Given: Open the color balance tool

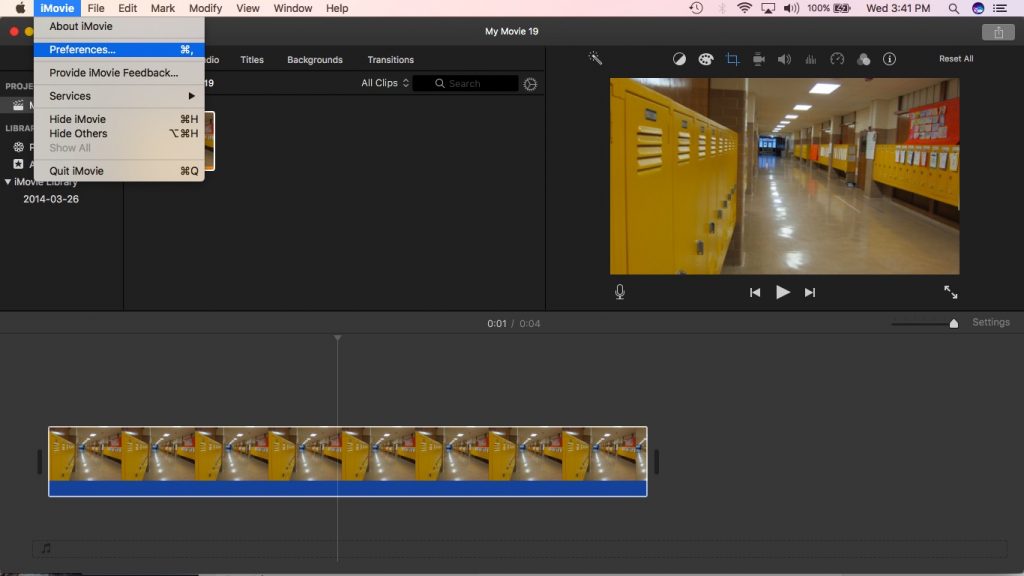Looking at the screenshot, I should tap(679, 59).
